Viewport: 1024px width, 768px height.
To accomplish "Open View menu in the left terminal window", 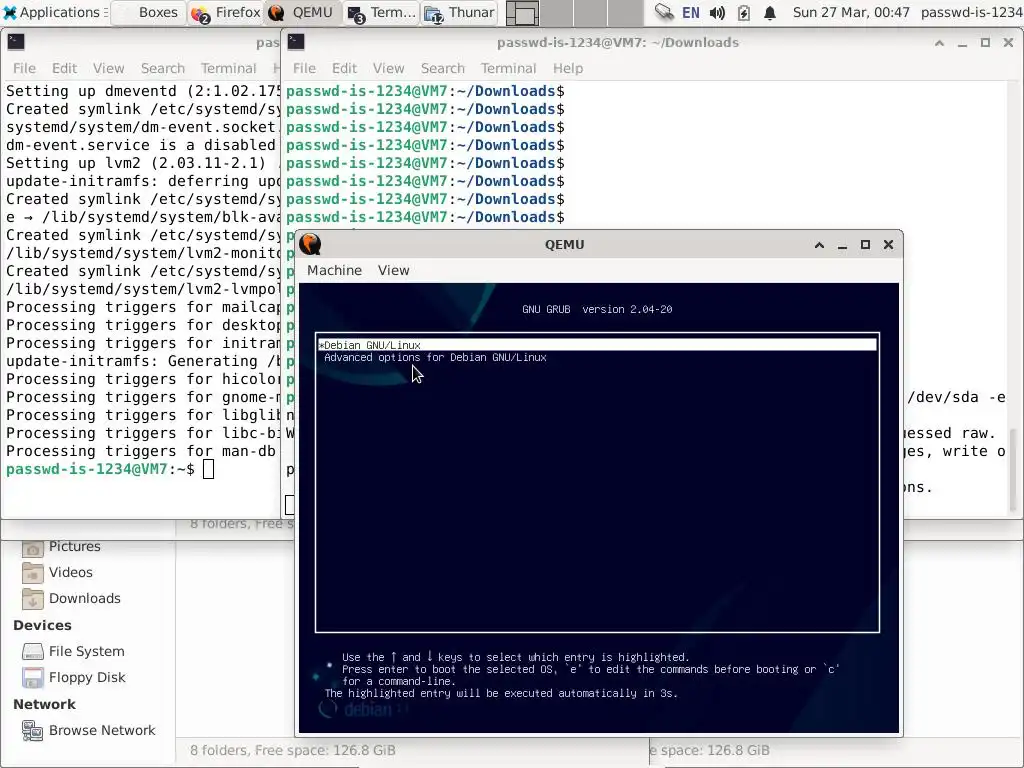I will [x=108, y=68].
